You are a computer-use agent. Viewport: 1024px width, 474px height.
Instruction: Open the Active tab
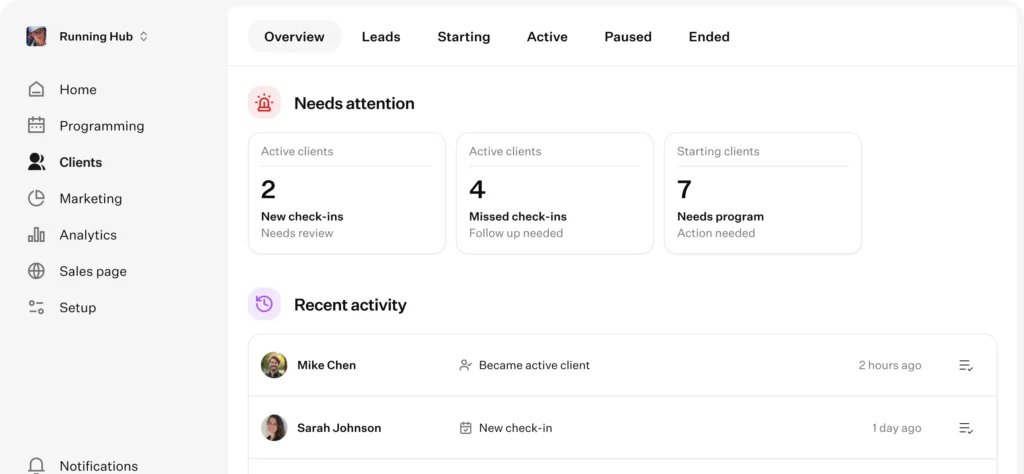coord(547,37)
